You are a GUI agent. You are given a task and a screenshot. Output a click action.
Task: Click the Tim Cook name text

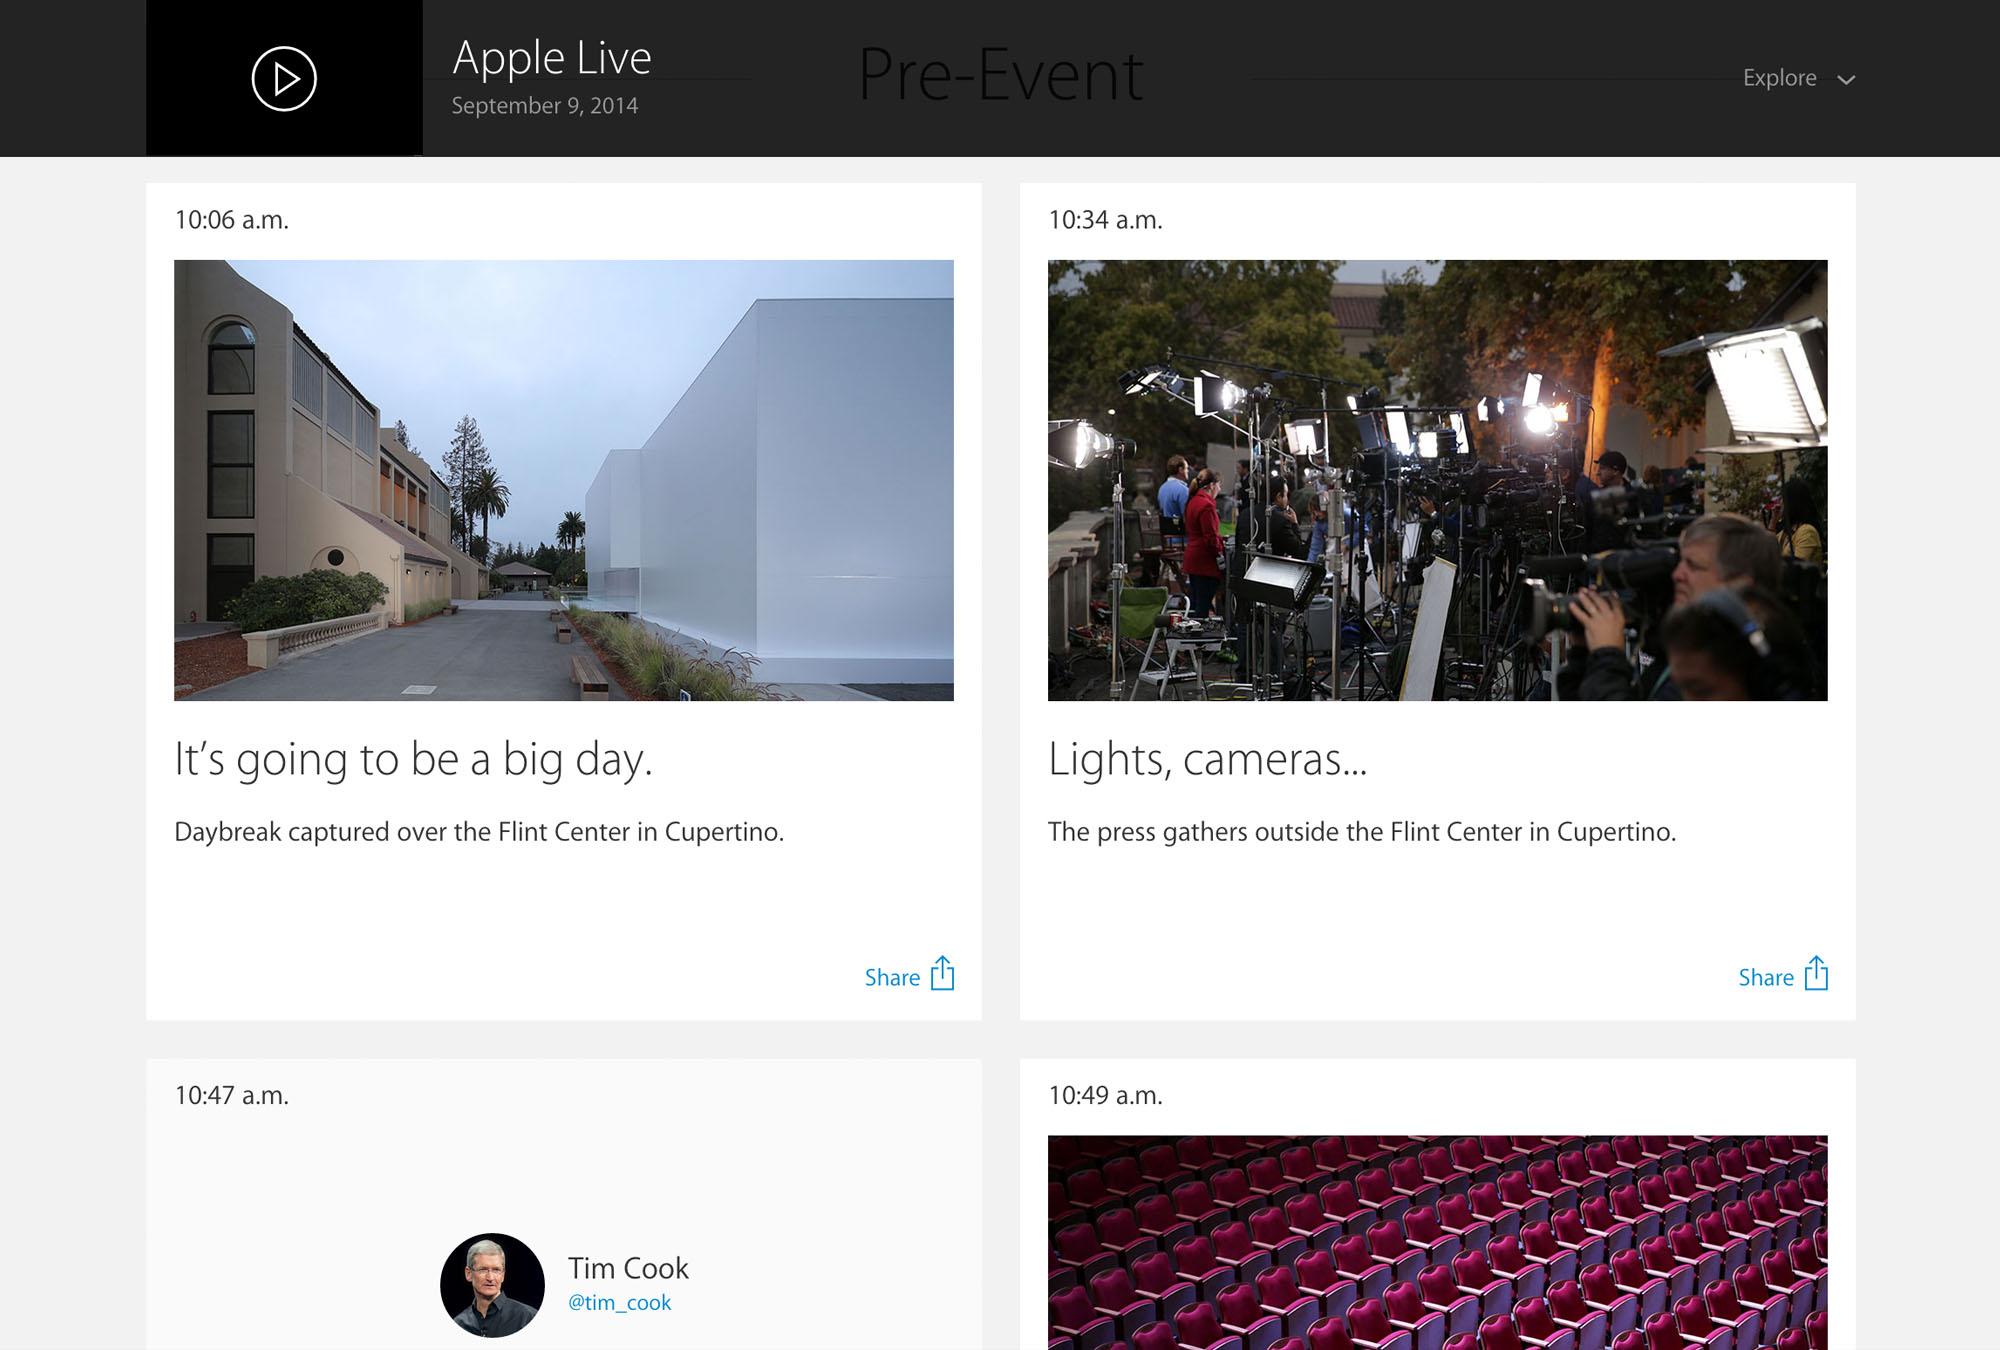pos(628,1268)
